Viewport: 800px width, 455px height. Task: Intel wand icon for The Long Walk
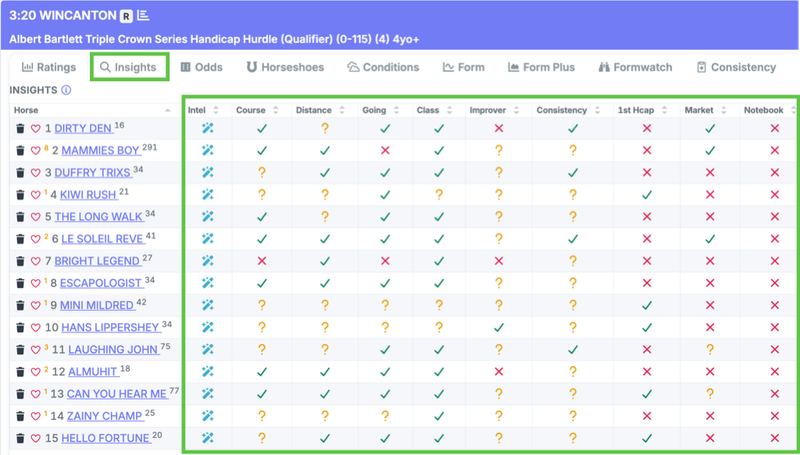click(x=208, y=216)
